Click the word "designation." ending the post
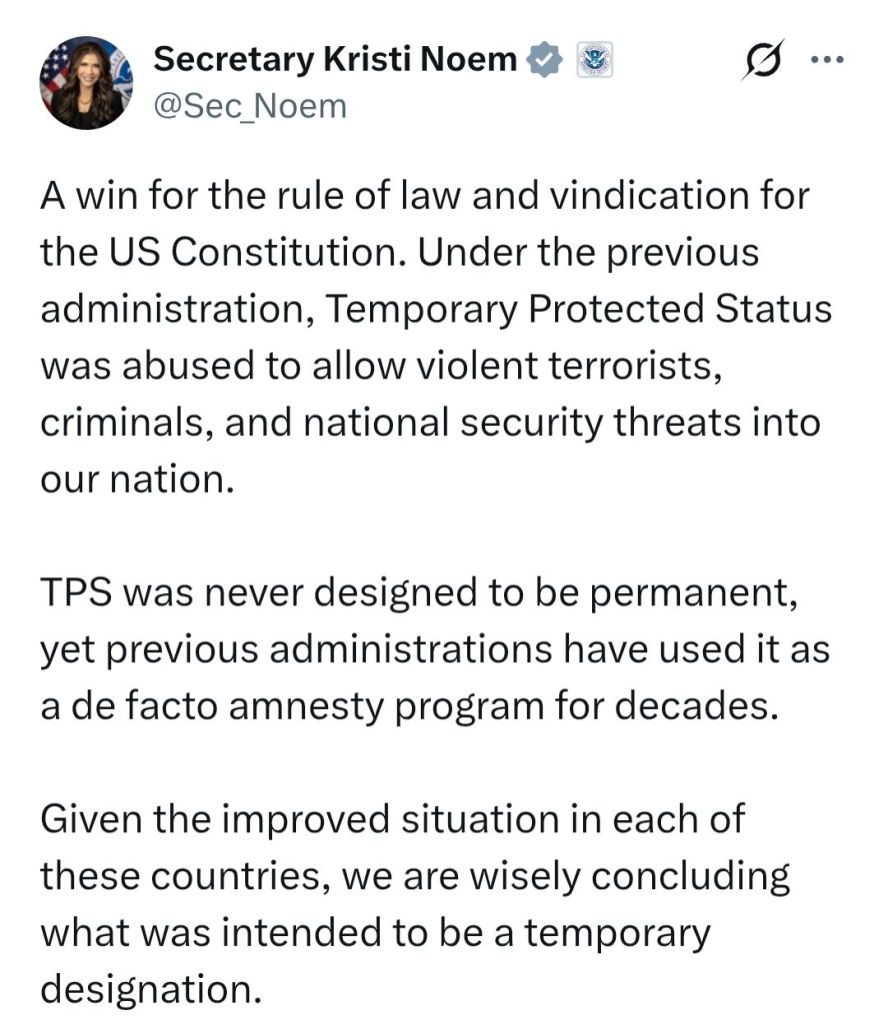The width and height of the screenshot is (888, 1024). tap(150, 990)
